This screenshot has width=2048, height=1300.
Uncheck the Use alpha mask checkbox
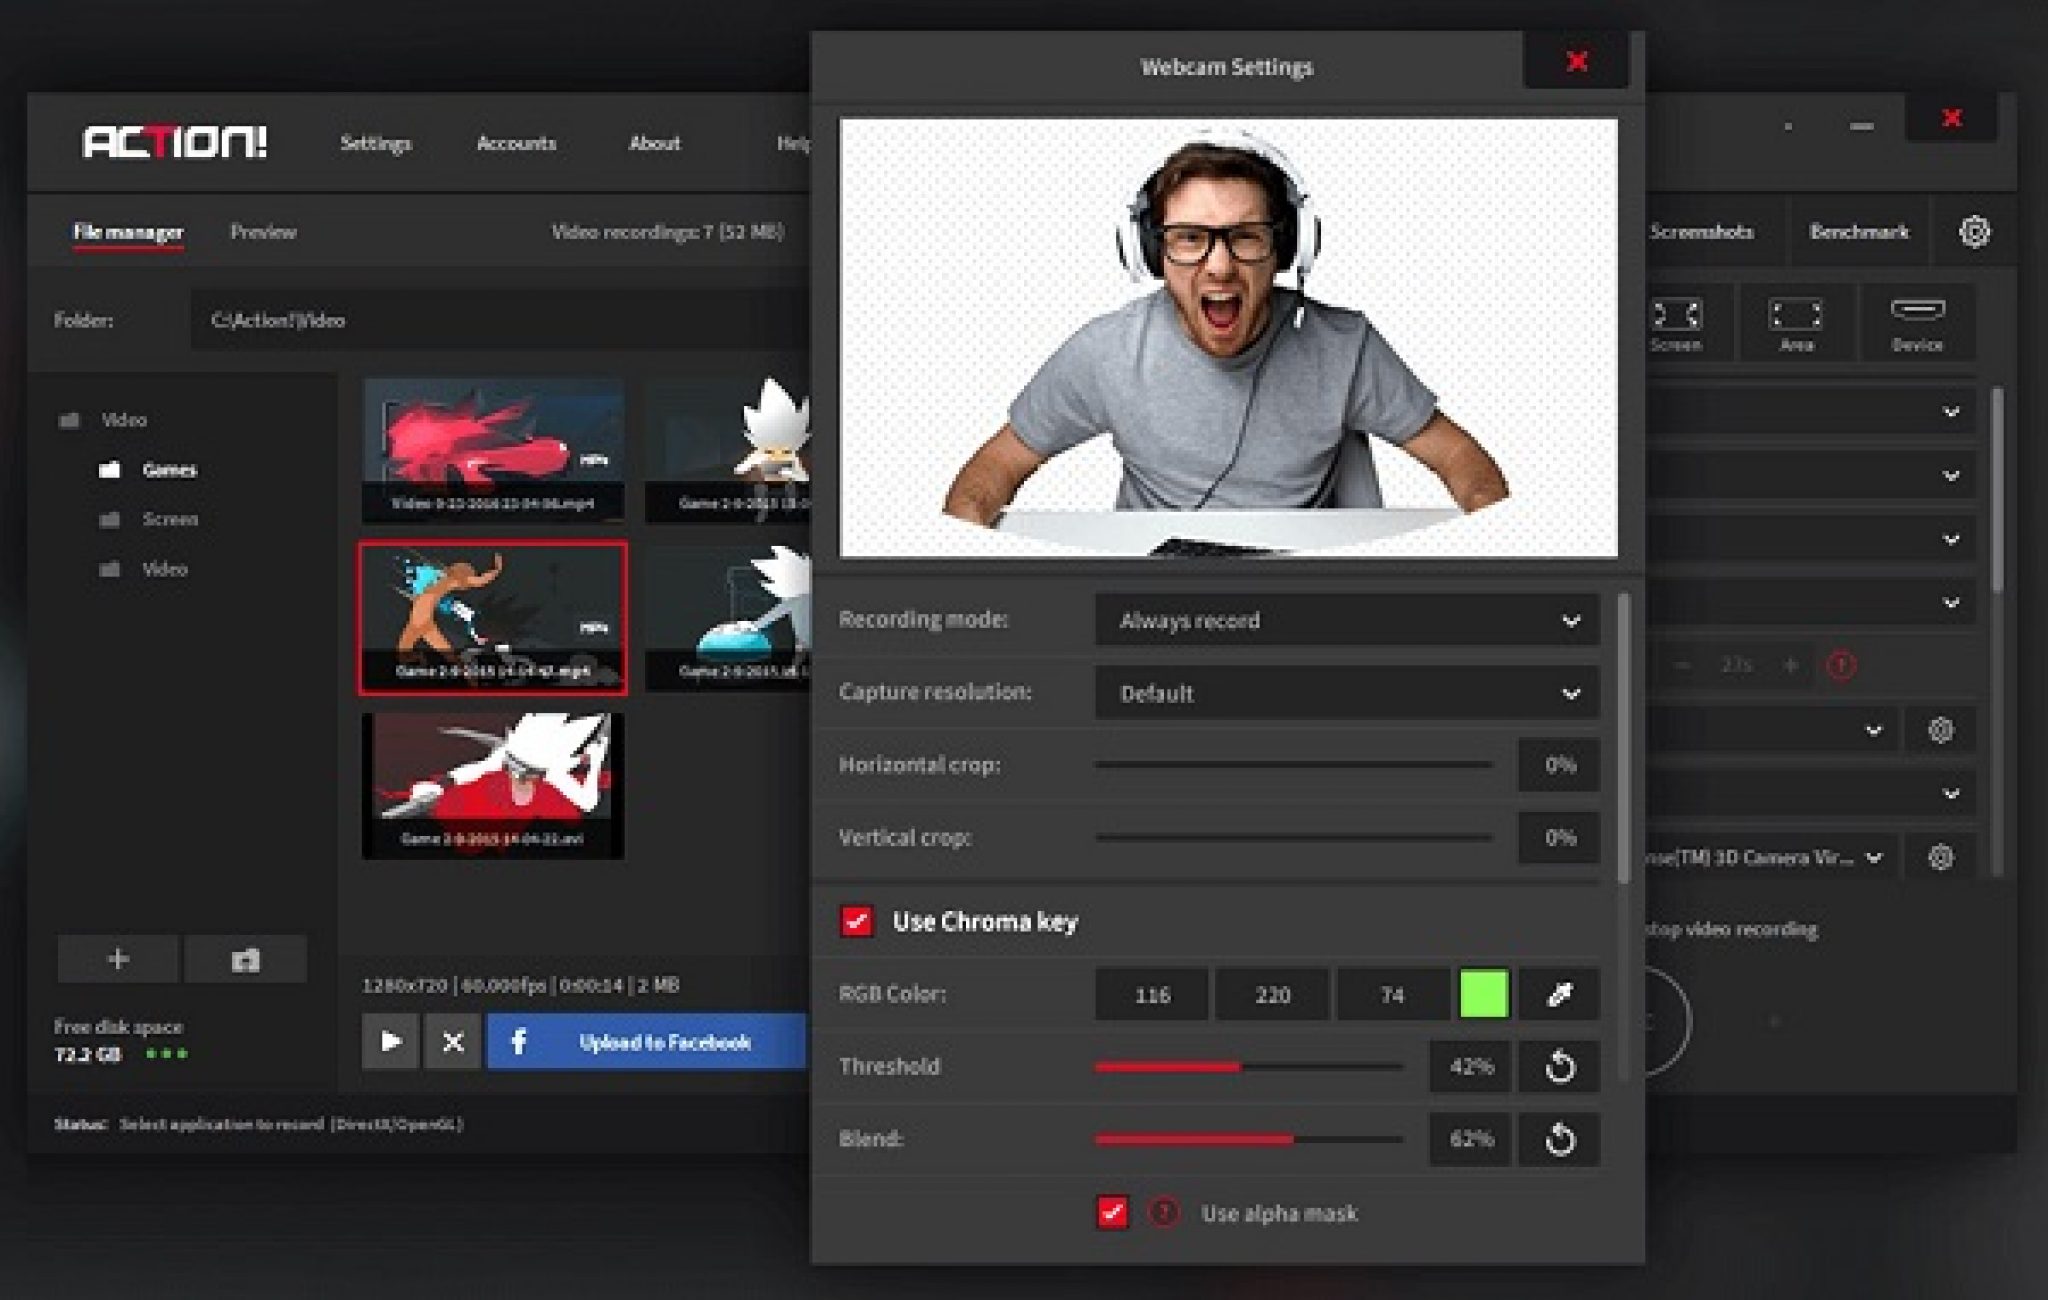[x=1112, y=1213]
